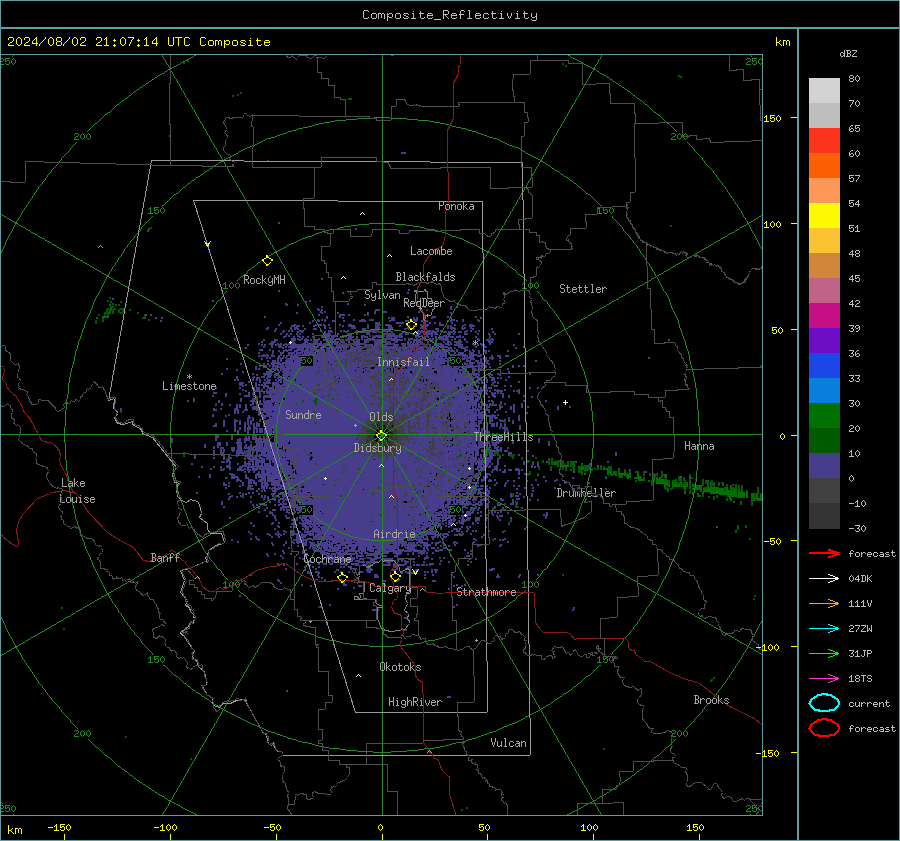Click the Hanna city label
Viewport: 900px width, 841px height.
tap(699, 446)
